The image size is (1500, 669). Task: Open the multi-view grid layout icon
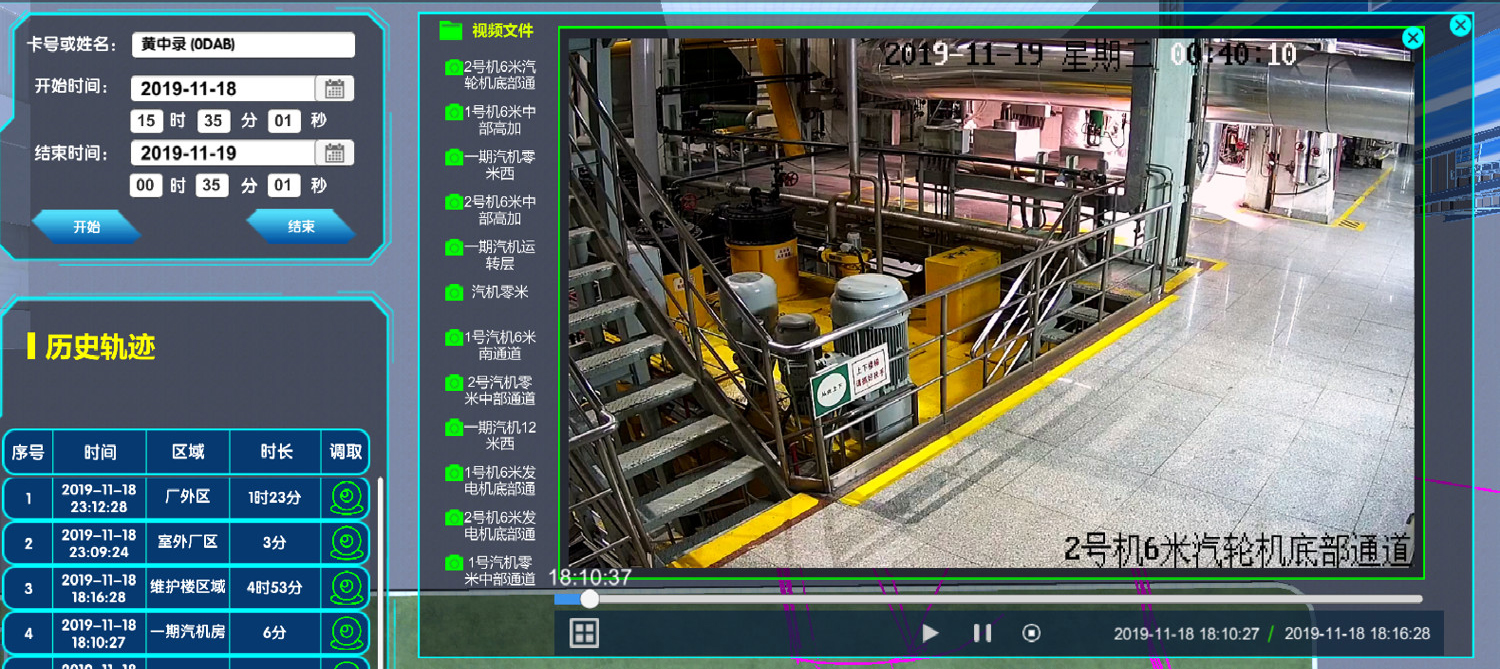click(584, 633)
